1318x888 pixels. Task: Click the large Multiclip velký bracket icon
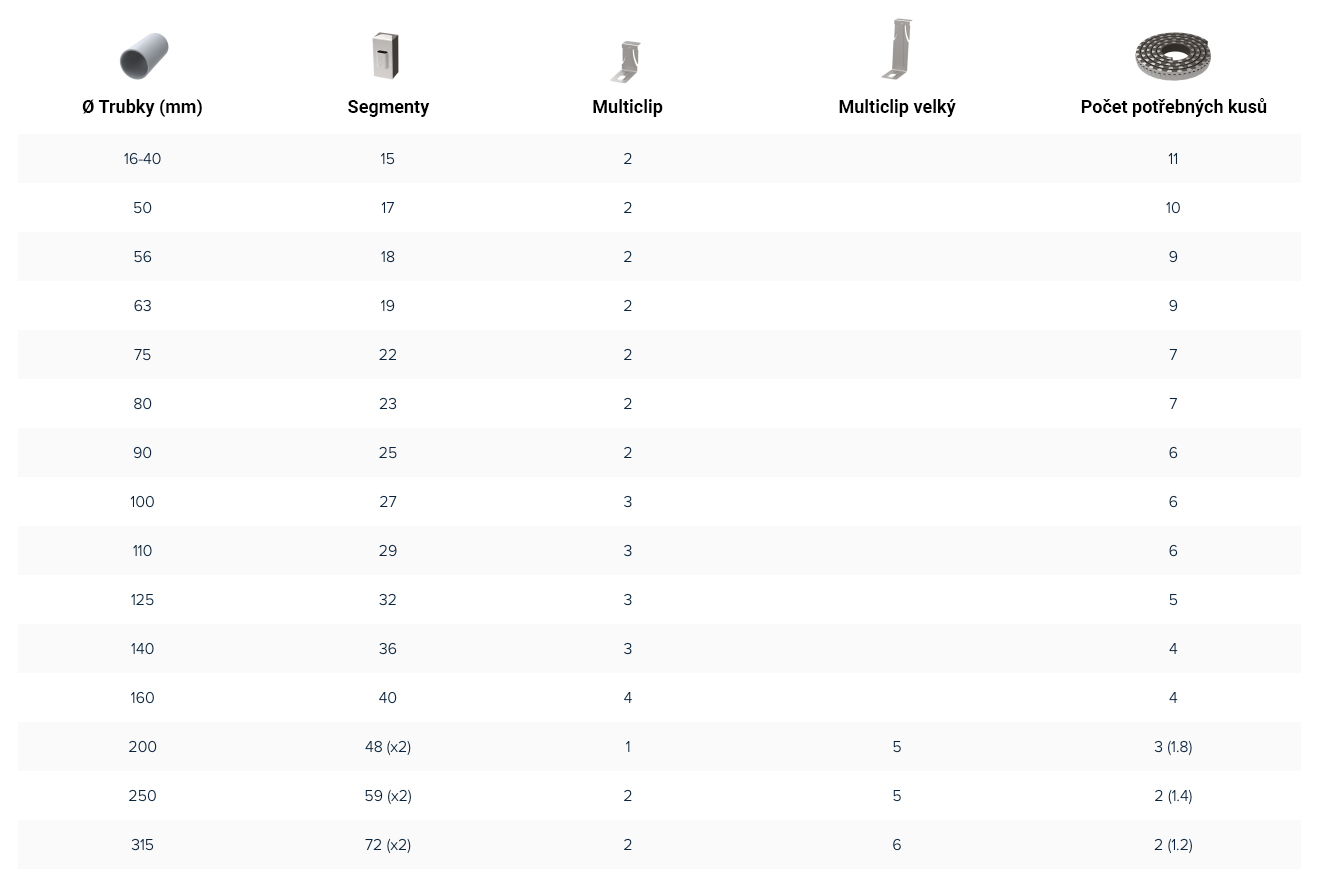[897, 49]
